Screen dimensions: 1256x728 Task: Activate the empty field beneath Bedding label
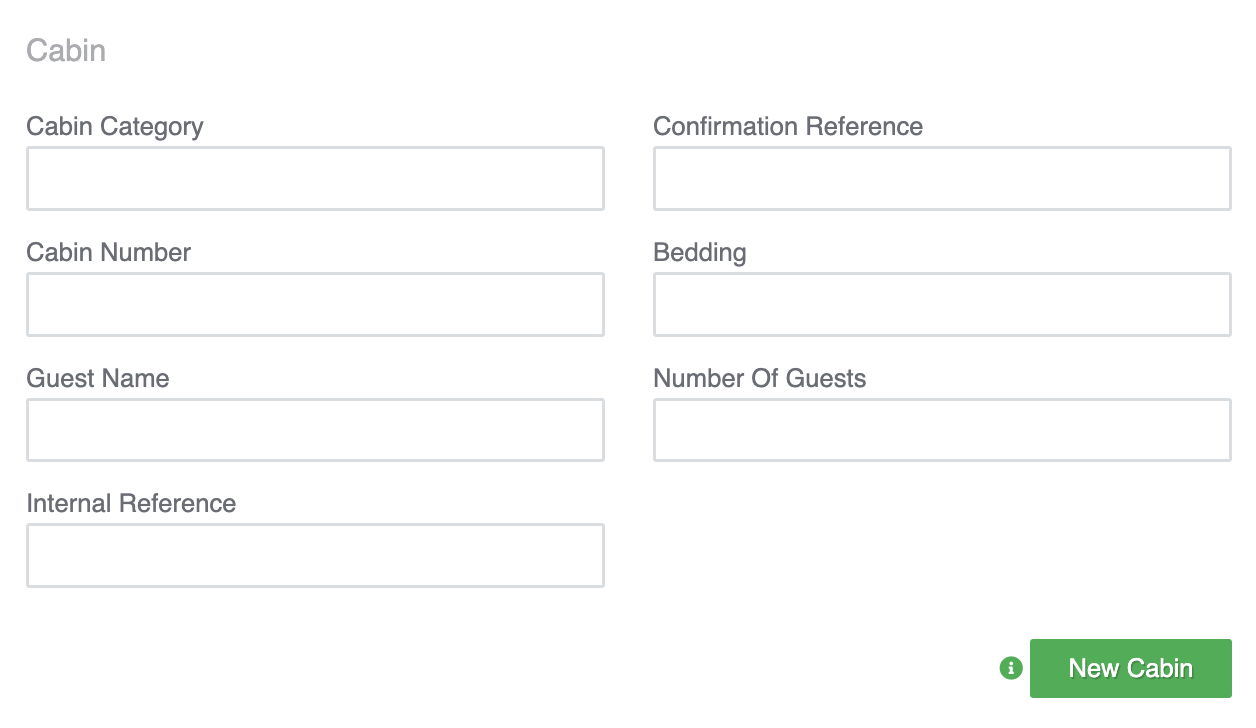click(x=942, y=305)
